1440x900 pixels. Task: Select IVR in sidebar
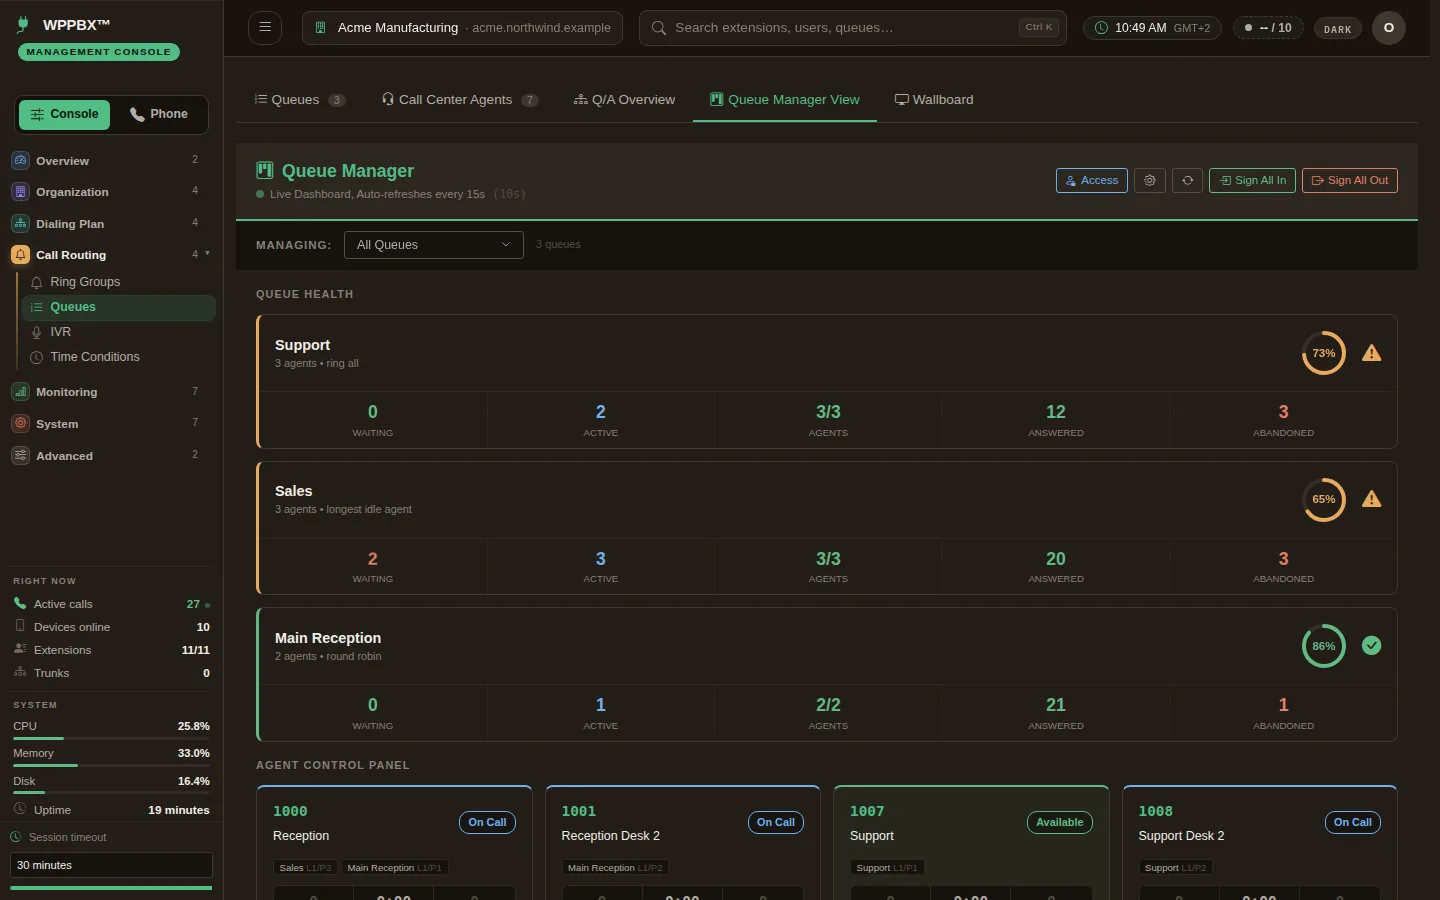[118, 332]
